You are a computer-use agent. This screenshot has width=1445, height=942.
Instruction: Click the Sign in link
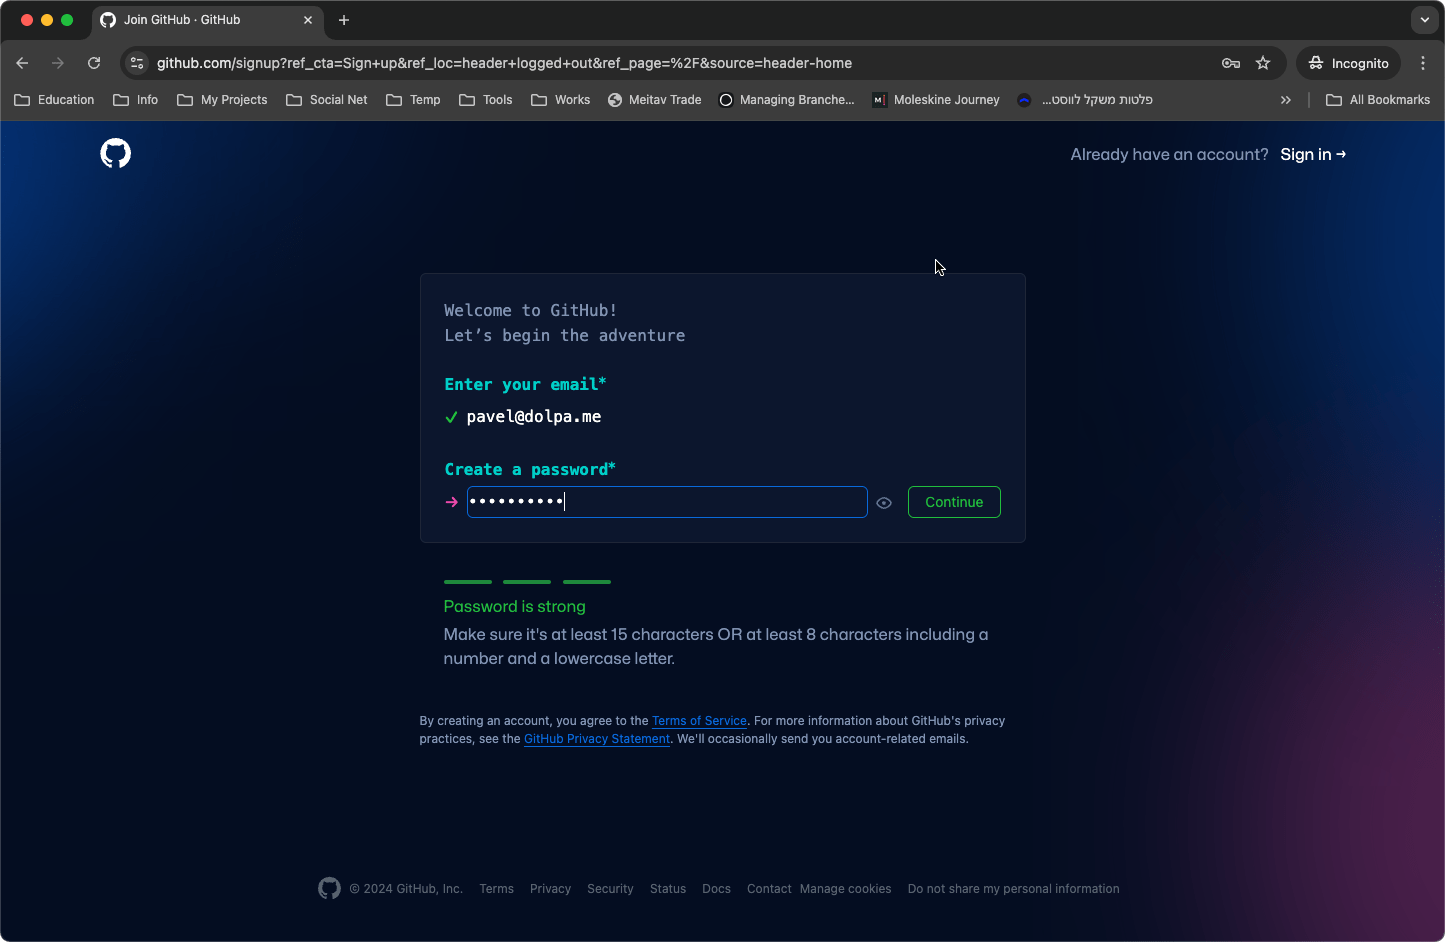(x=1312, y=154)
